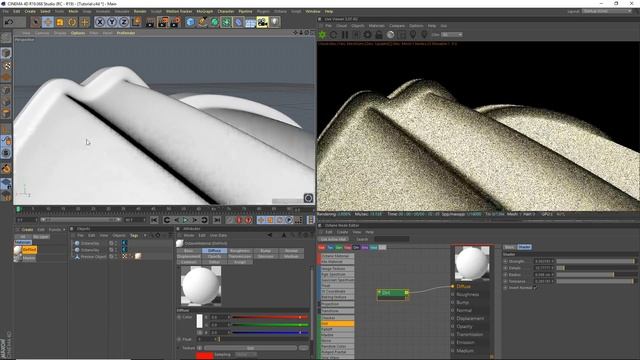This screenshot has width=640, height=360.
Task: Click the floor grid environment icon
Action: pyautogui.click(x=250, y=22)
